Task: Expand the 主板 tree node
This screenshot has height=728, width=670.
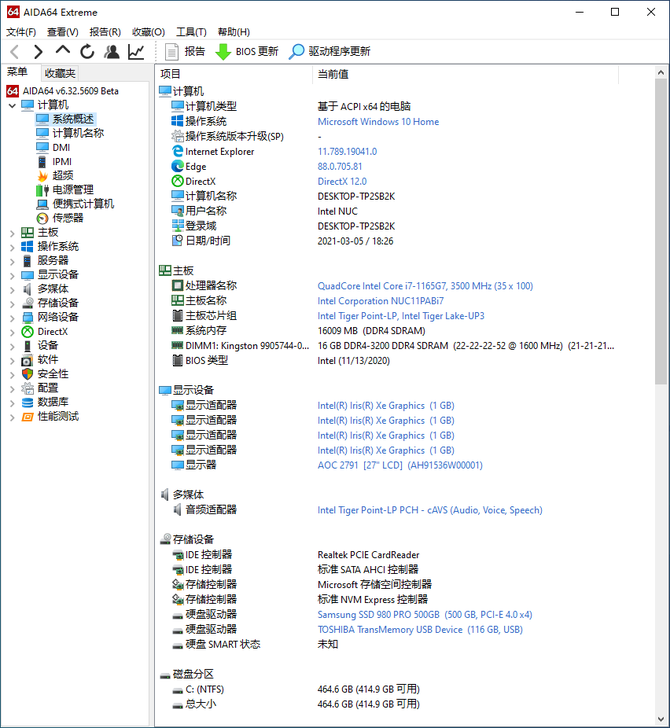Action: (11, 232)
